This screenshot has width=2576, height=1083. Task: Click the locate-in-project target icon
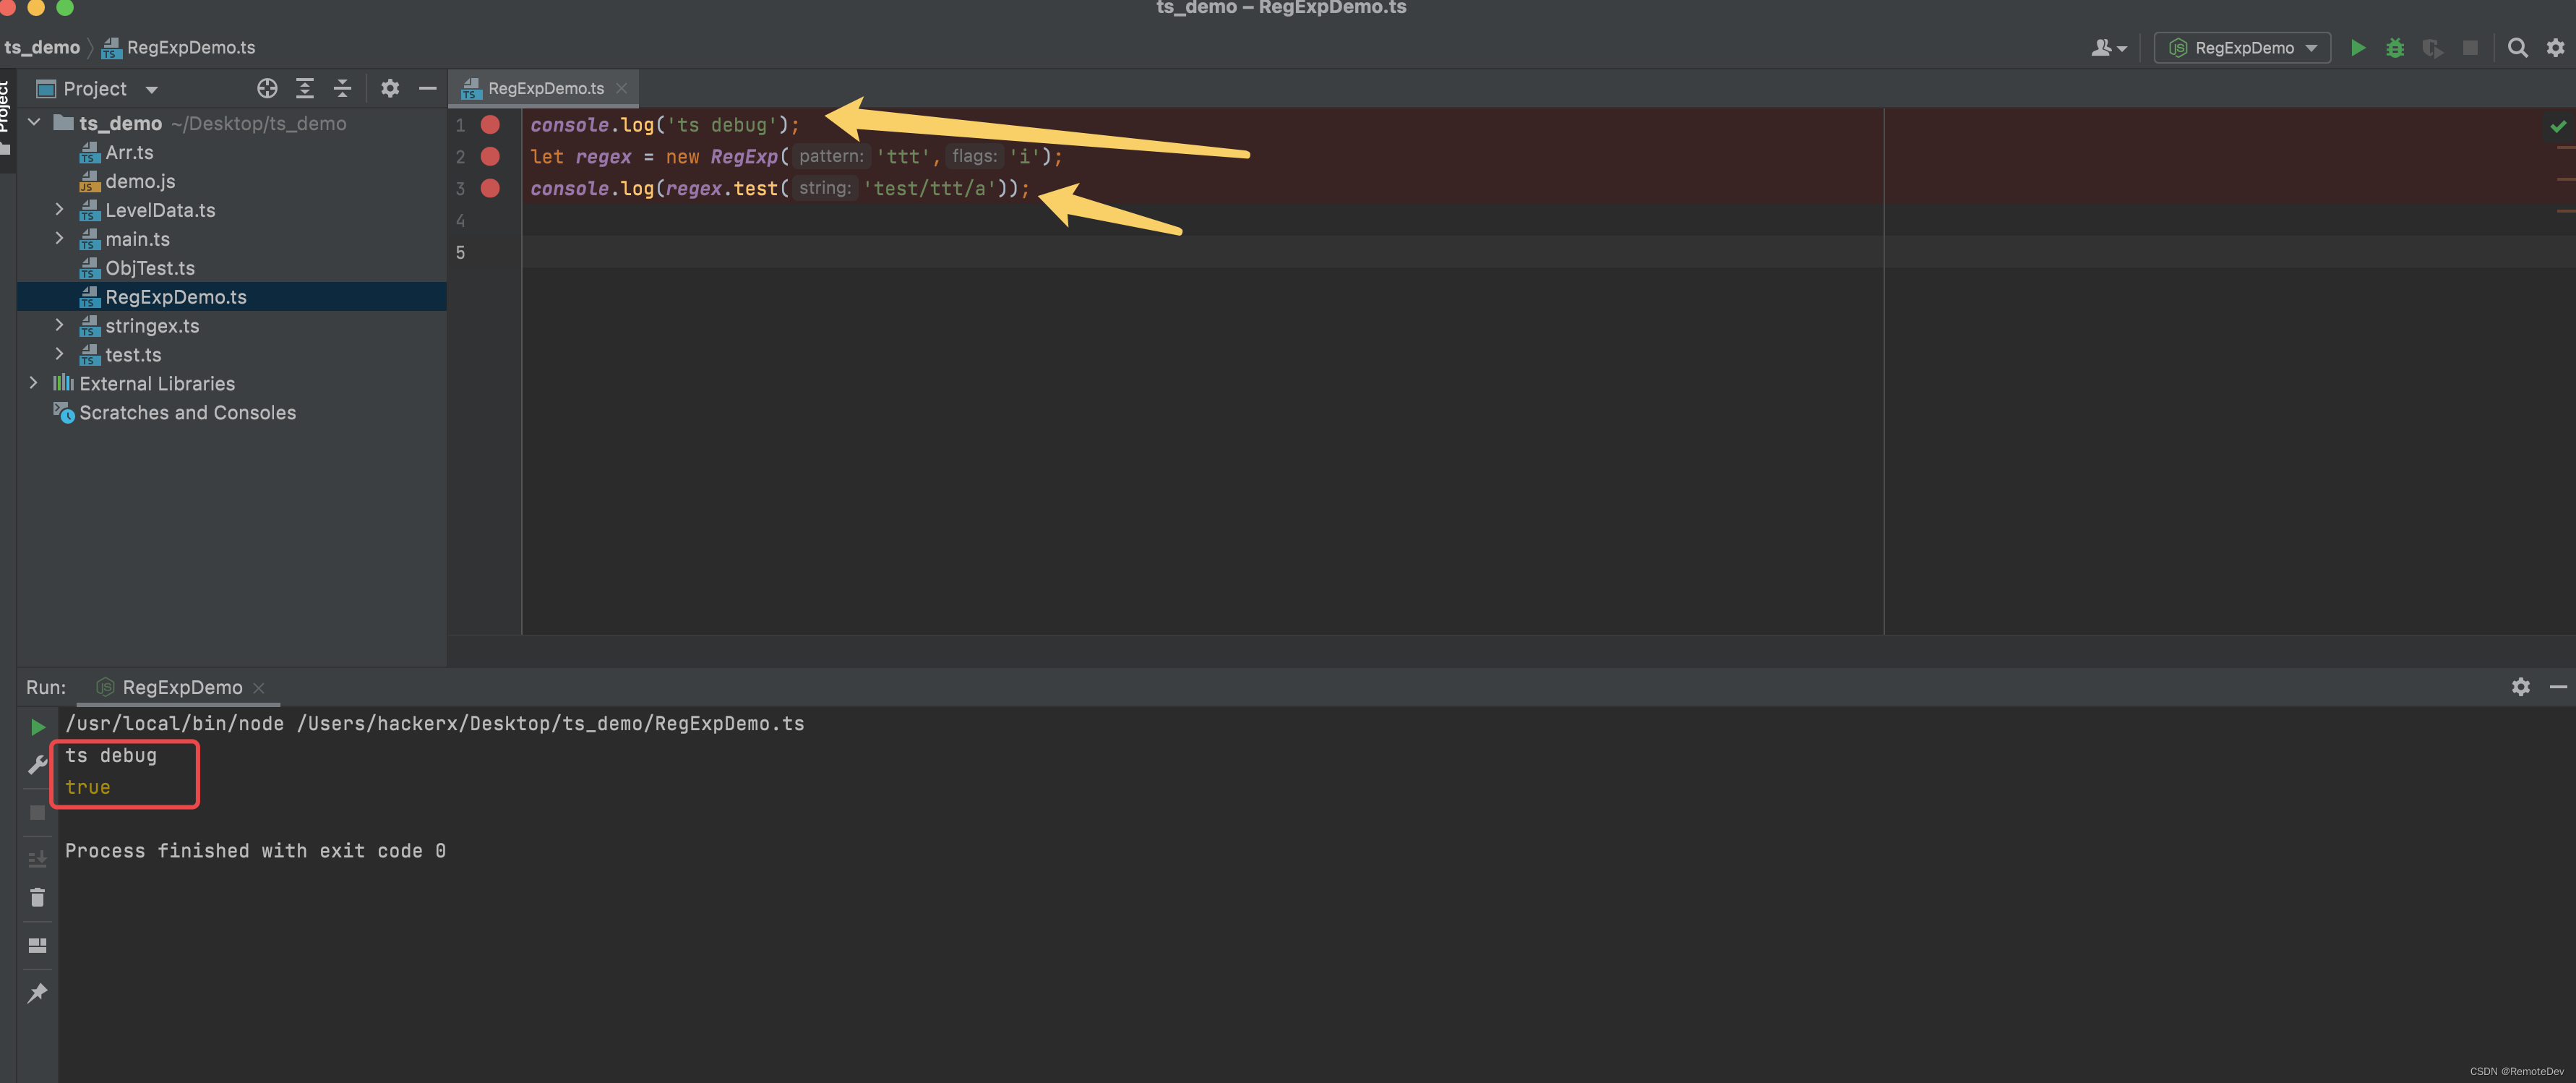pyautogui.click(x=267, y=89)
